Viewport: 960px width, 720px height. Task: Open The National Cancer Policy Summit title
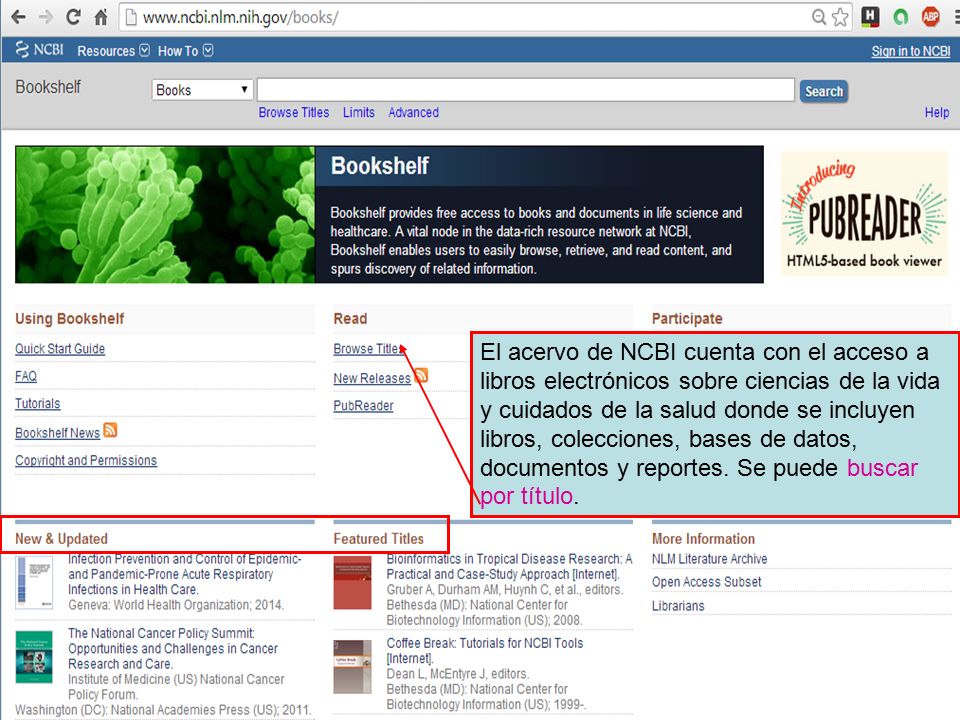pos(173,648)
